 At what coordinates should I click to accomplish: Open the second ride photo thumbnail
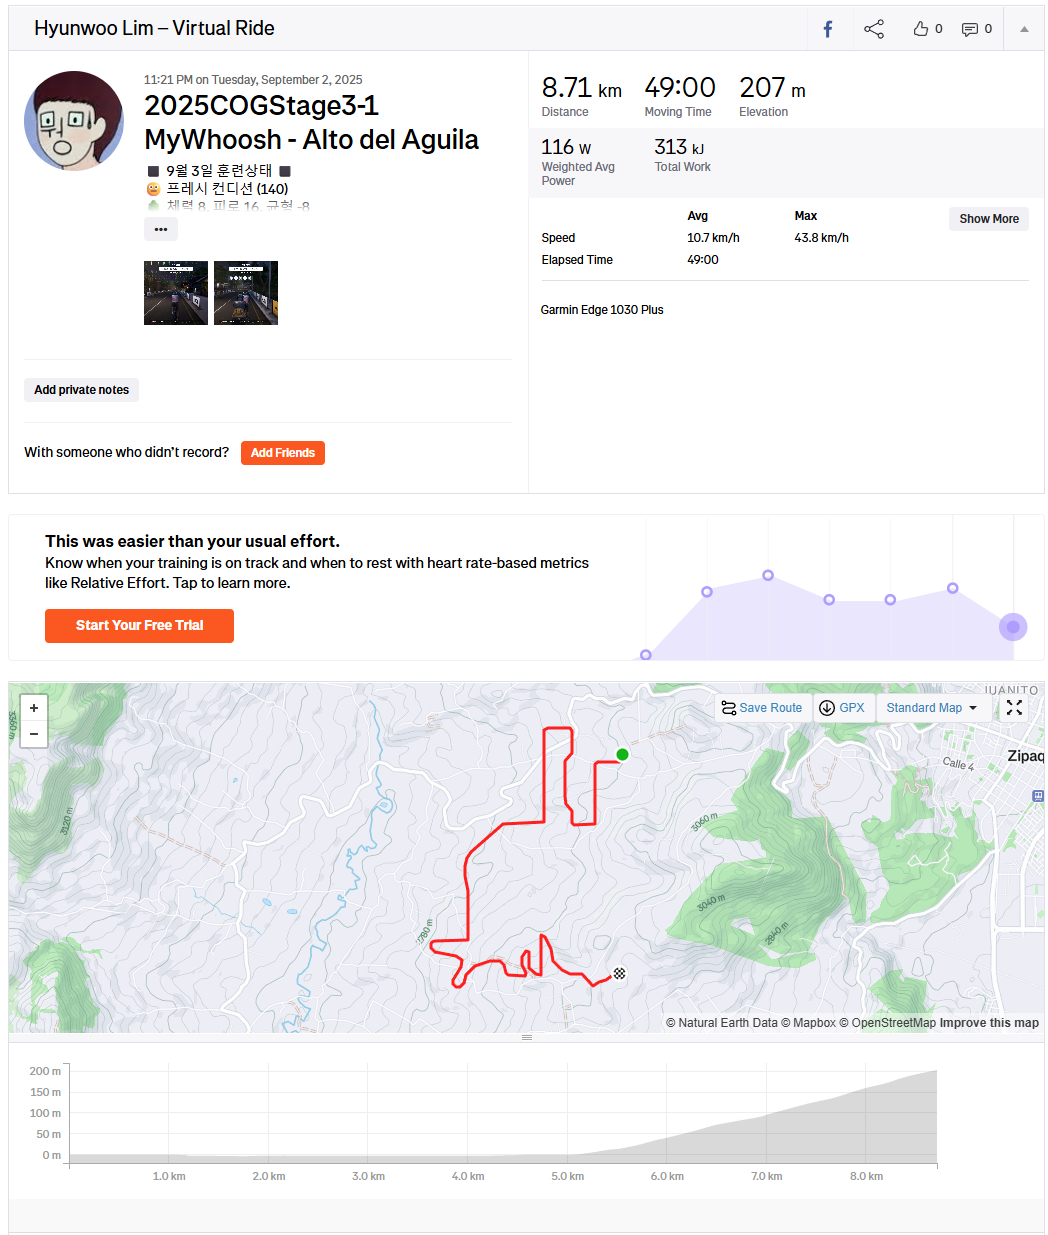pyautogui.click(x=246, y=293)
